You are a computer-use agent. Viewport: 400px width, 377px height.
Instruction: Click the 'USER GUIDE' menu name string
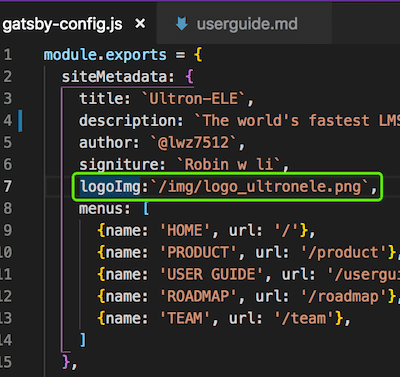(x=211, y=274)
